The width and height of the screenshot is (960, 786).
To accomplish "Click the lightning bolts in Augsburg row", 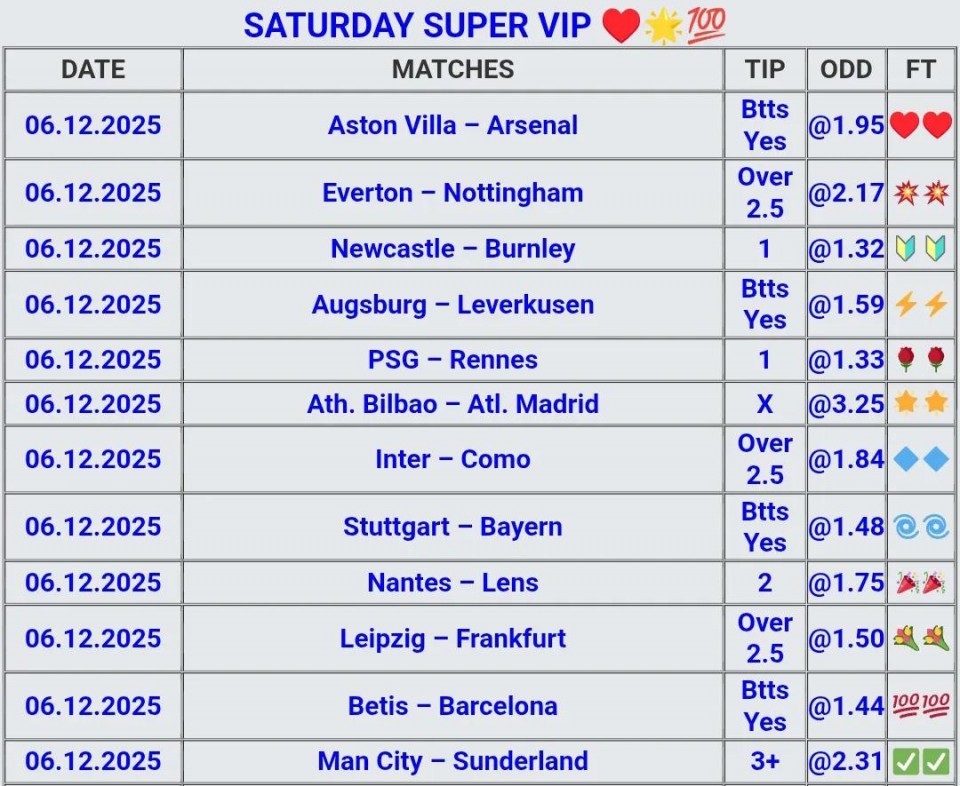I will (x=920, y=305).
